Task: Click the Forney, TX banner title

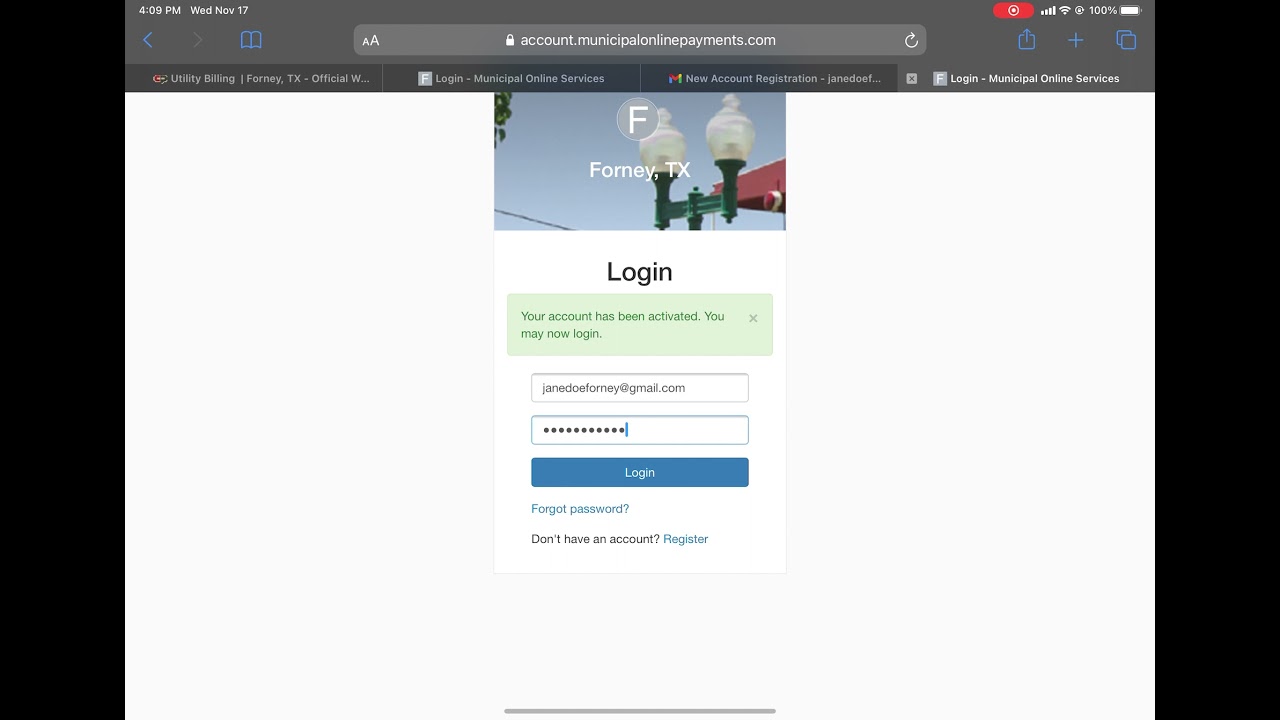Action: coord(640,170)
